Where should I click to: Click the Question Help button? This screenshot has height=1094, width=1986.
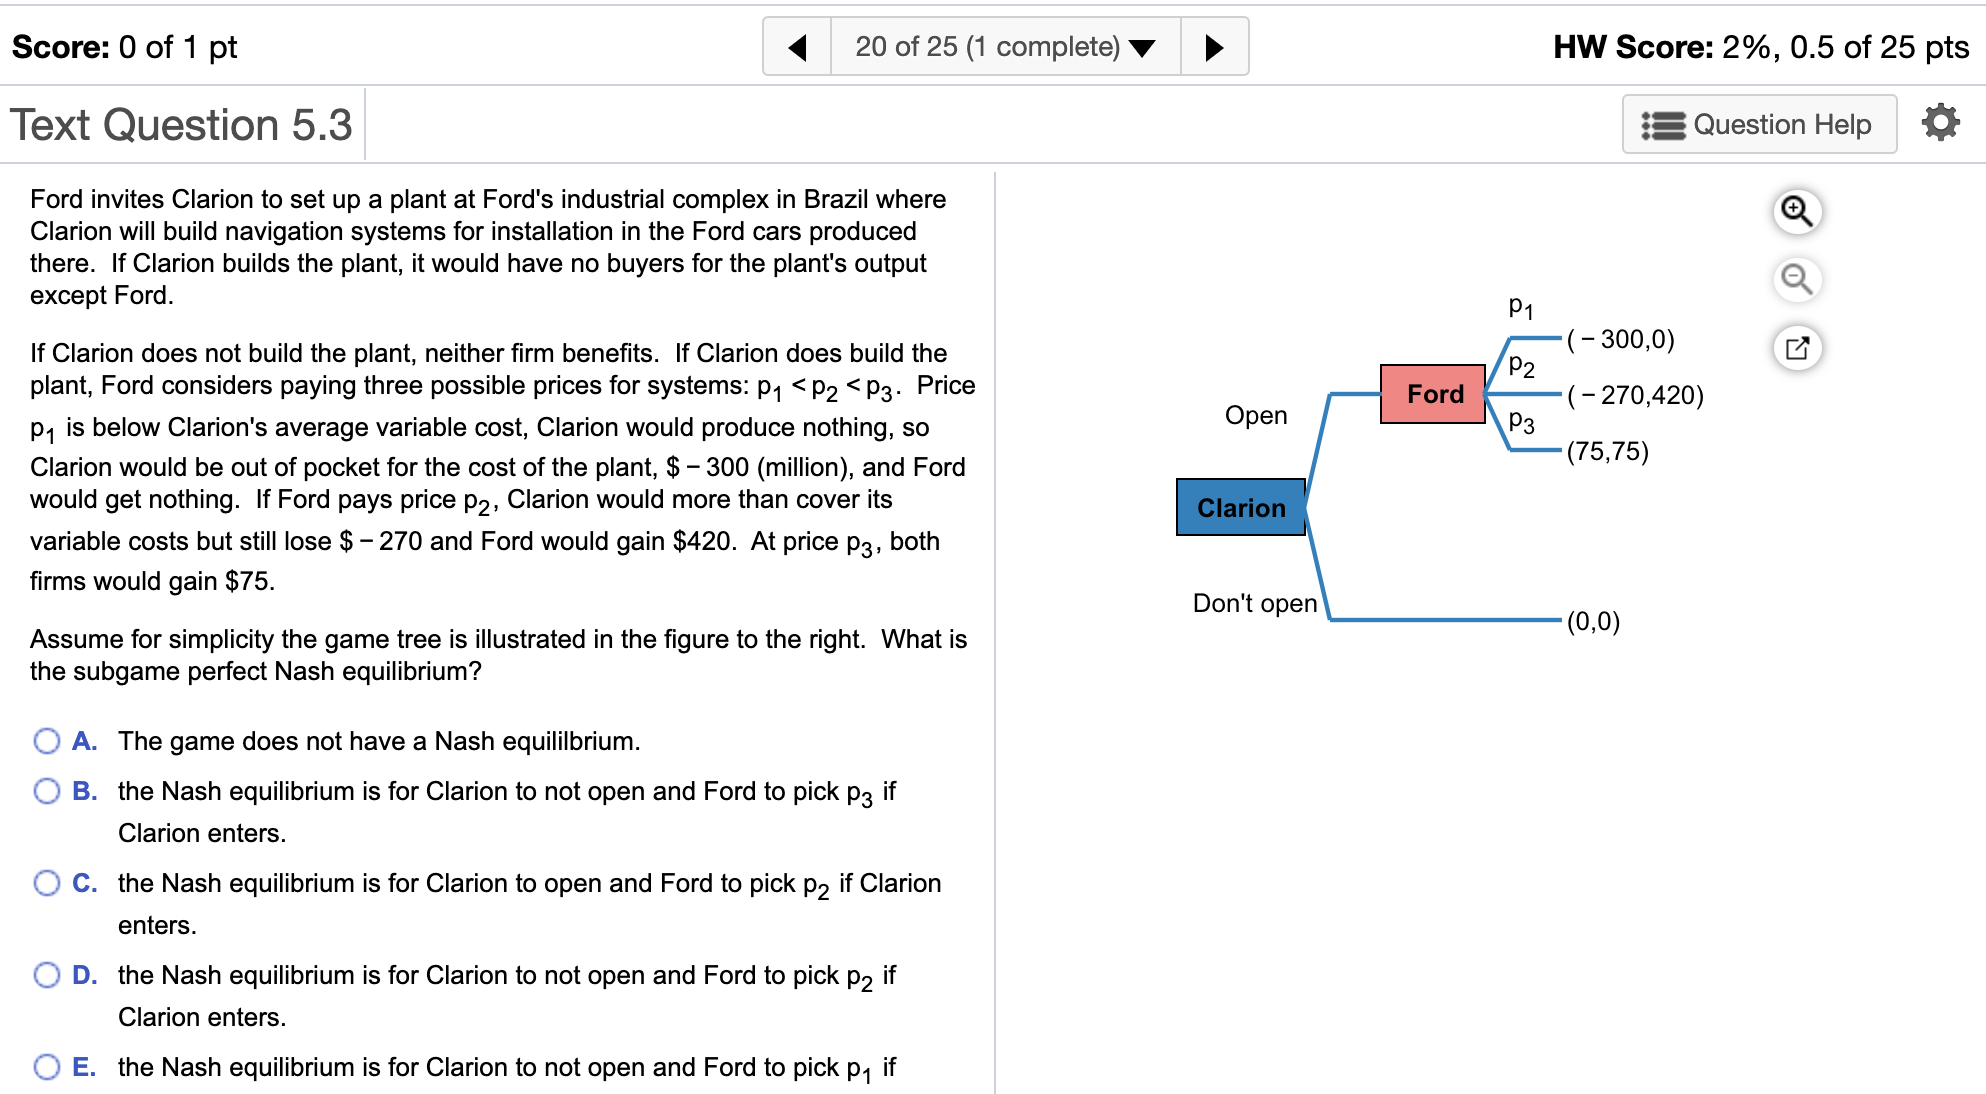1760,124
